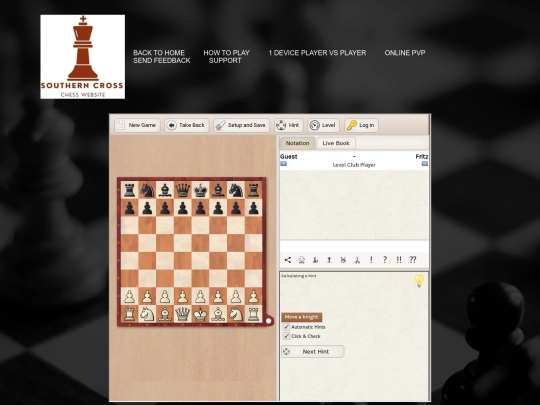This screenshot has height=405, width=540.
Task: Select the black king on e8
Action: 200,190
